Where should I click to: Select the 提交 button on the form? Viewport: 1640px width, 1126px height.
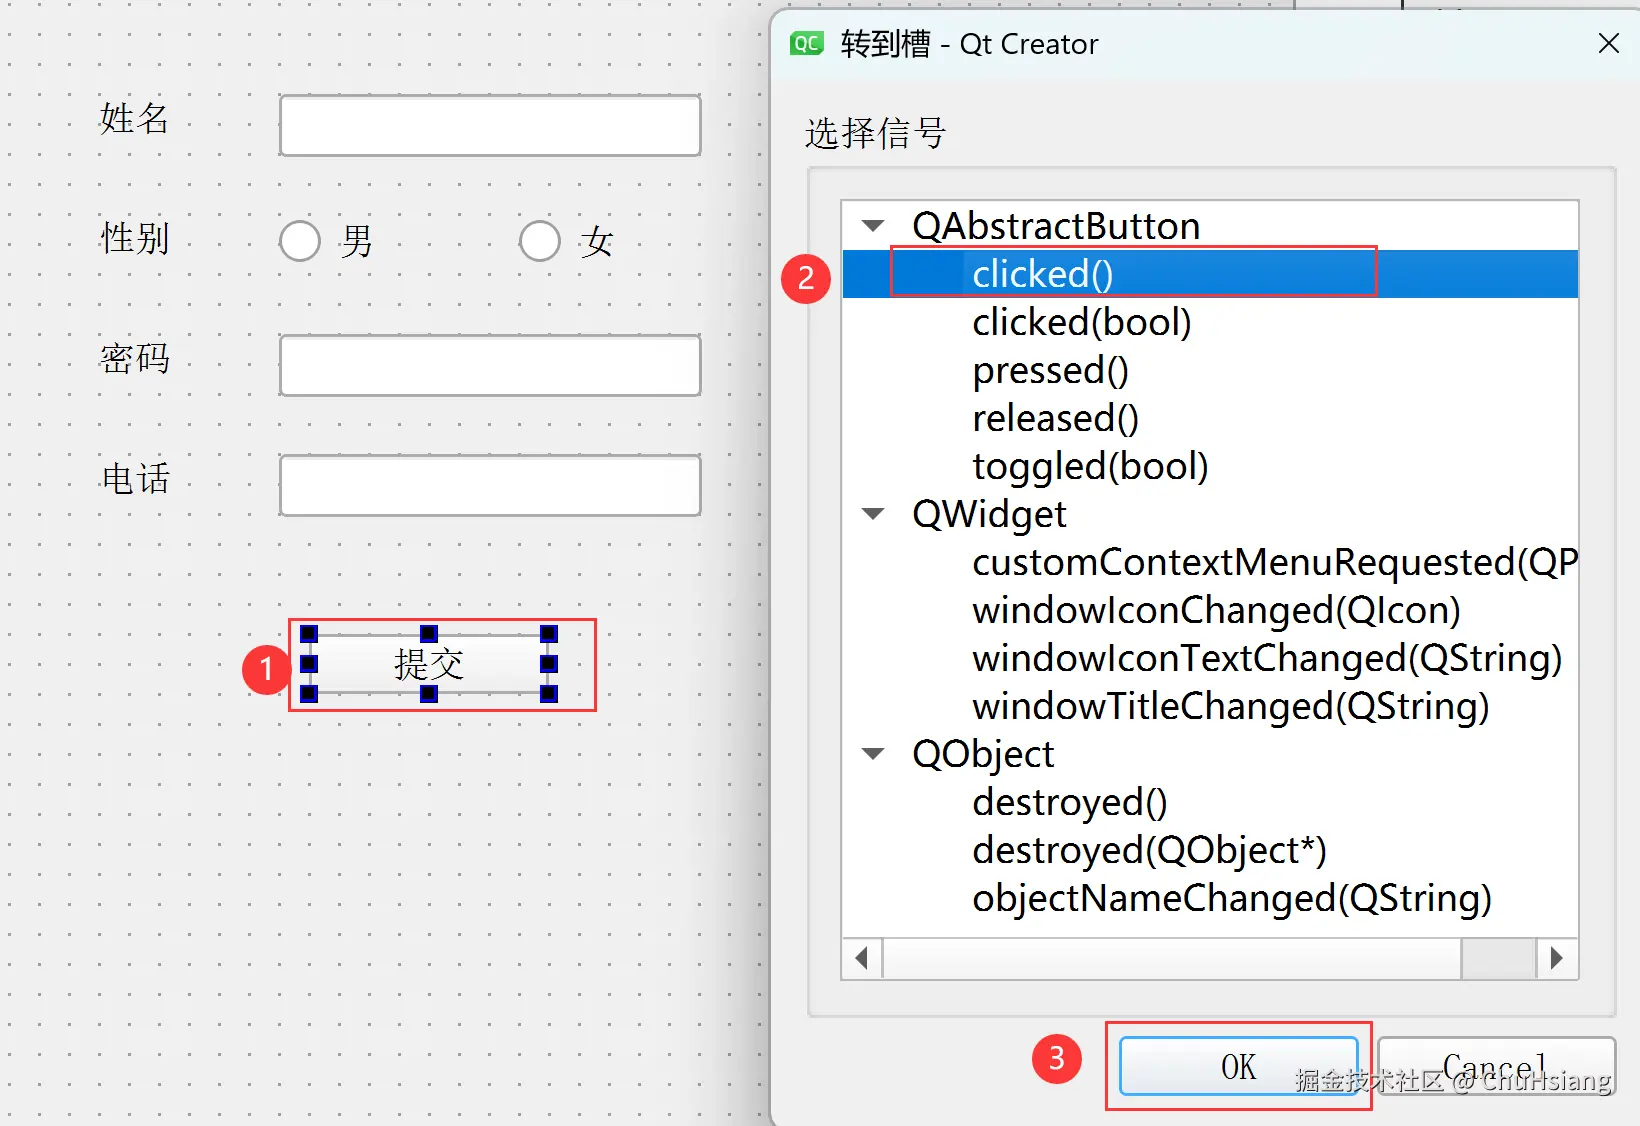[x=429, y=664]
